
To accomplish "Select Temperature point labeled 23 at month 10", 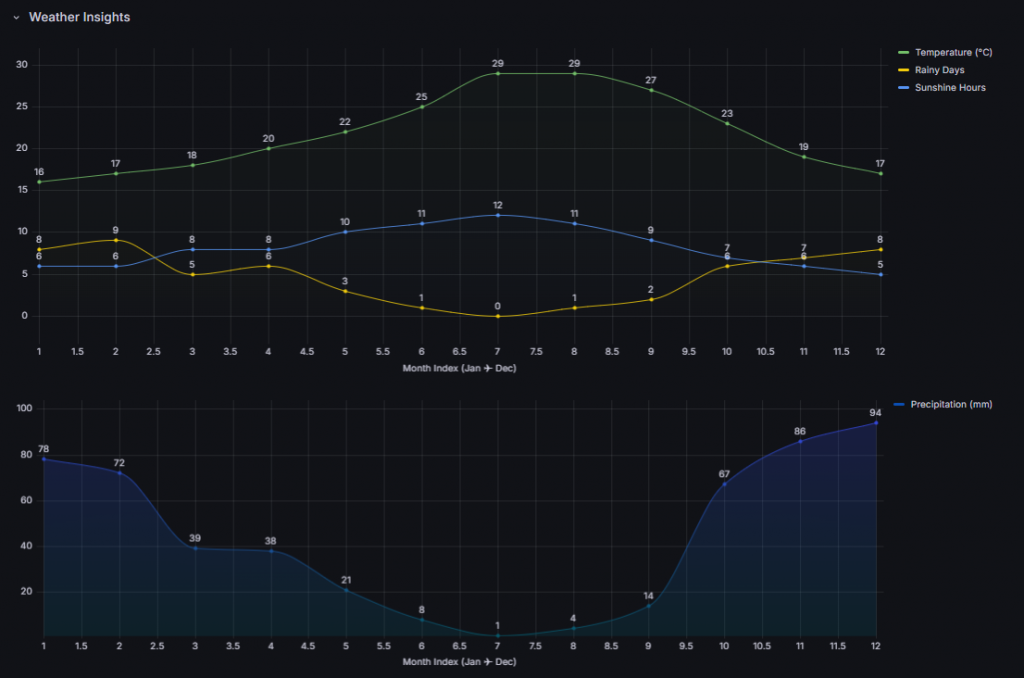I will (727, 123).
